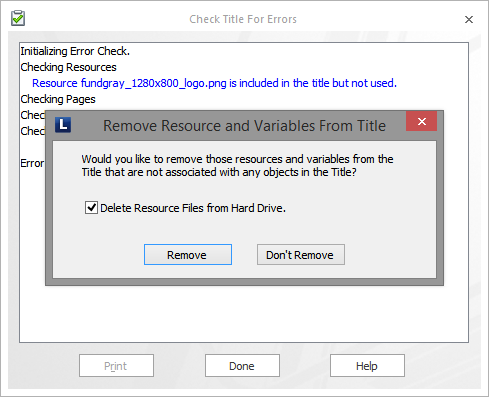Select the blue fundgray_1280x800_logo.png unused resource line
The image size is (489, 397).
coord(214,83)
